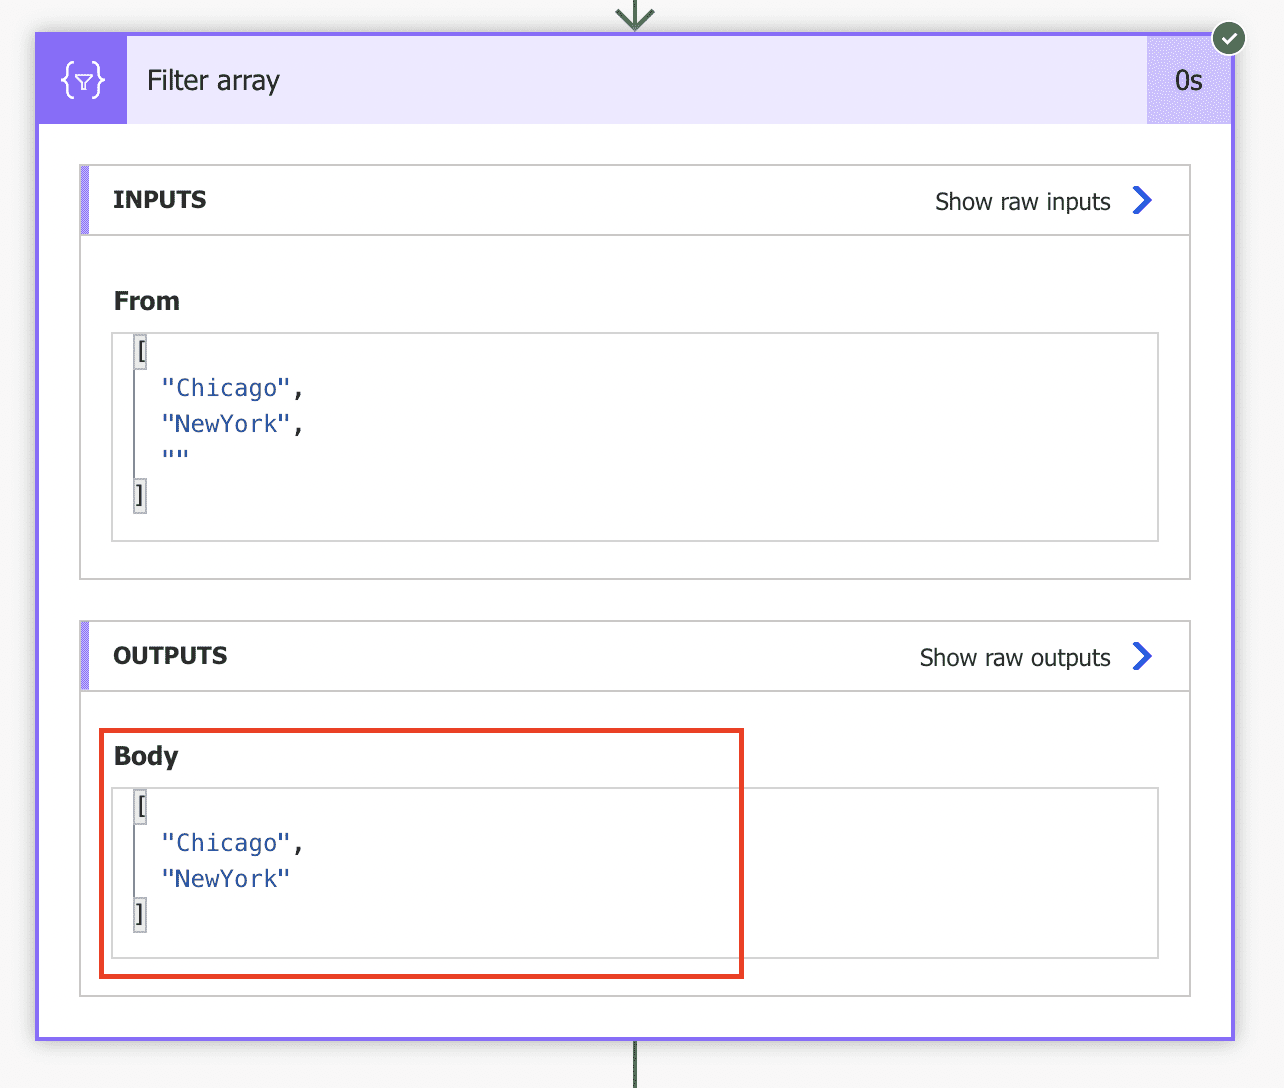This screenshot has width=1284, height=1088.
Task: Click the purple action icon on the header
Action: (81, 79)
